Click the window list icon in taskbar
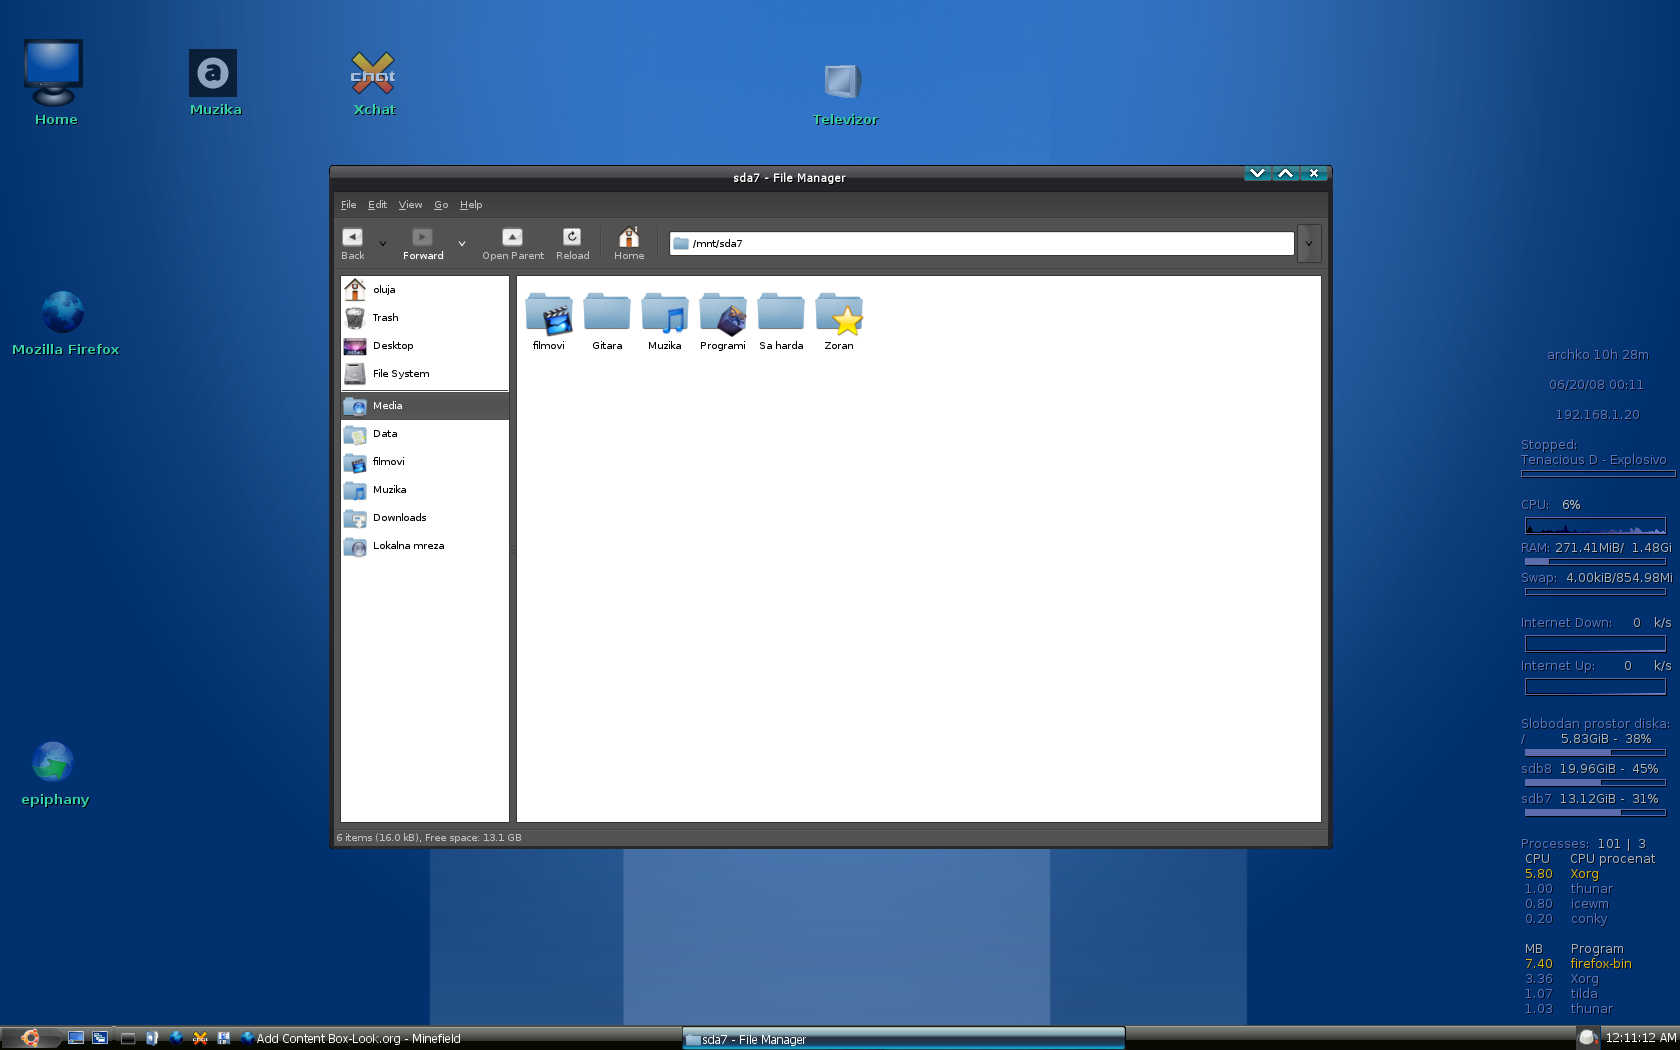 pyautogui.click(x=100, y=1038)
